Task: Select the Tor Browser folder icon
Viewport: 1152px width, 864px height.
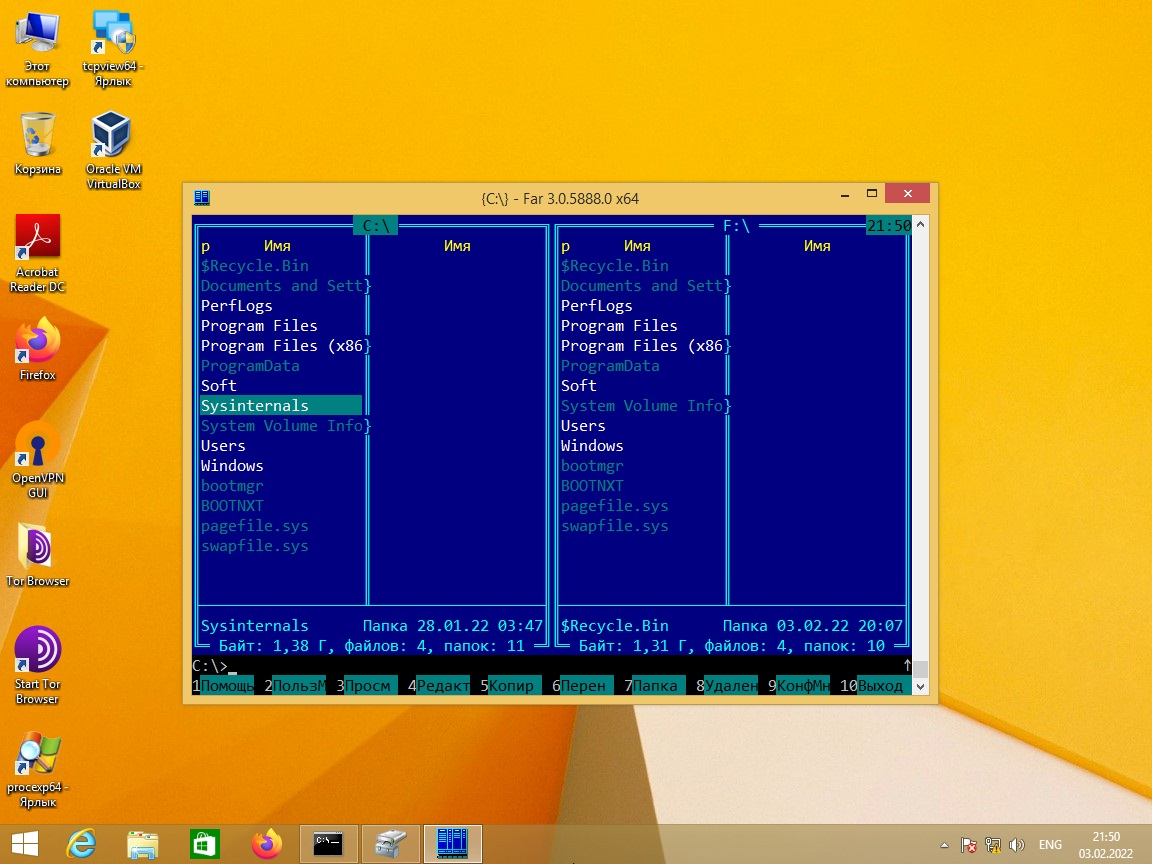Action: 37,555
